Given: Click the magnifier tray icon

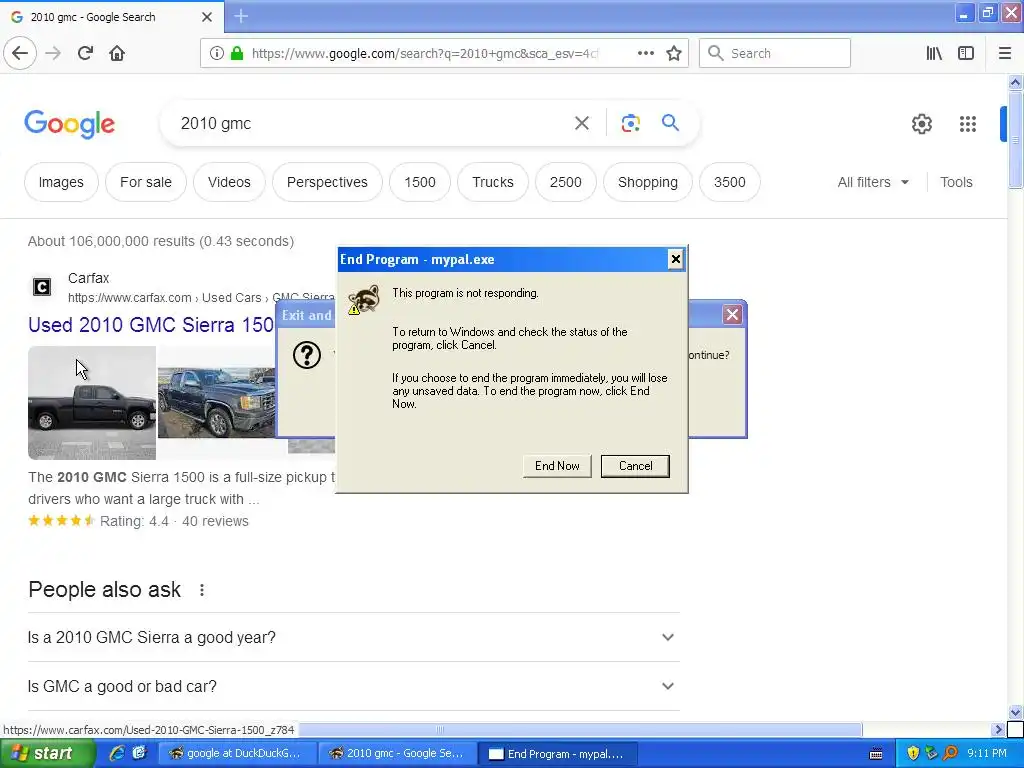Looking at the screenshot, I should click(950, 753).
